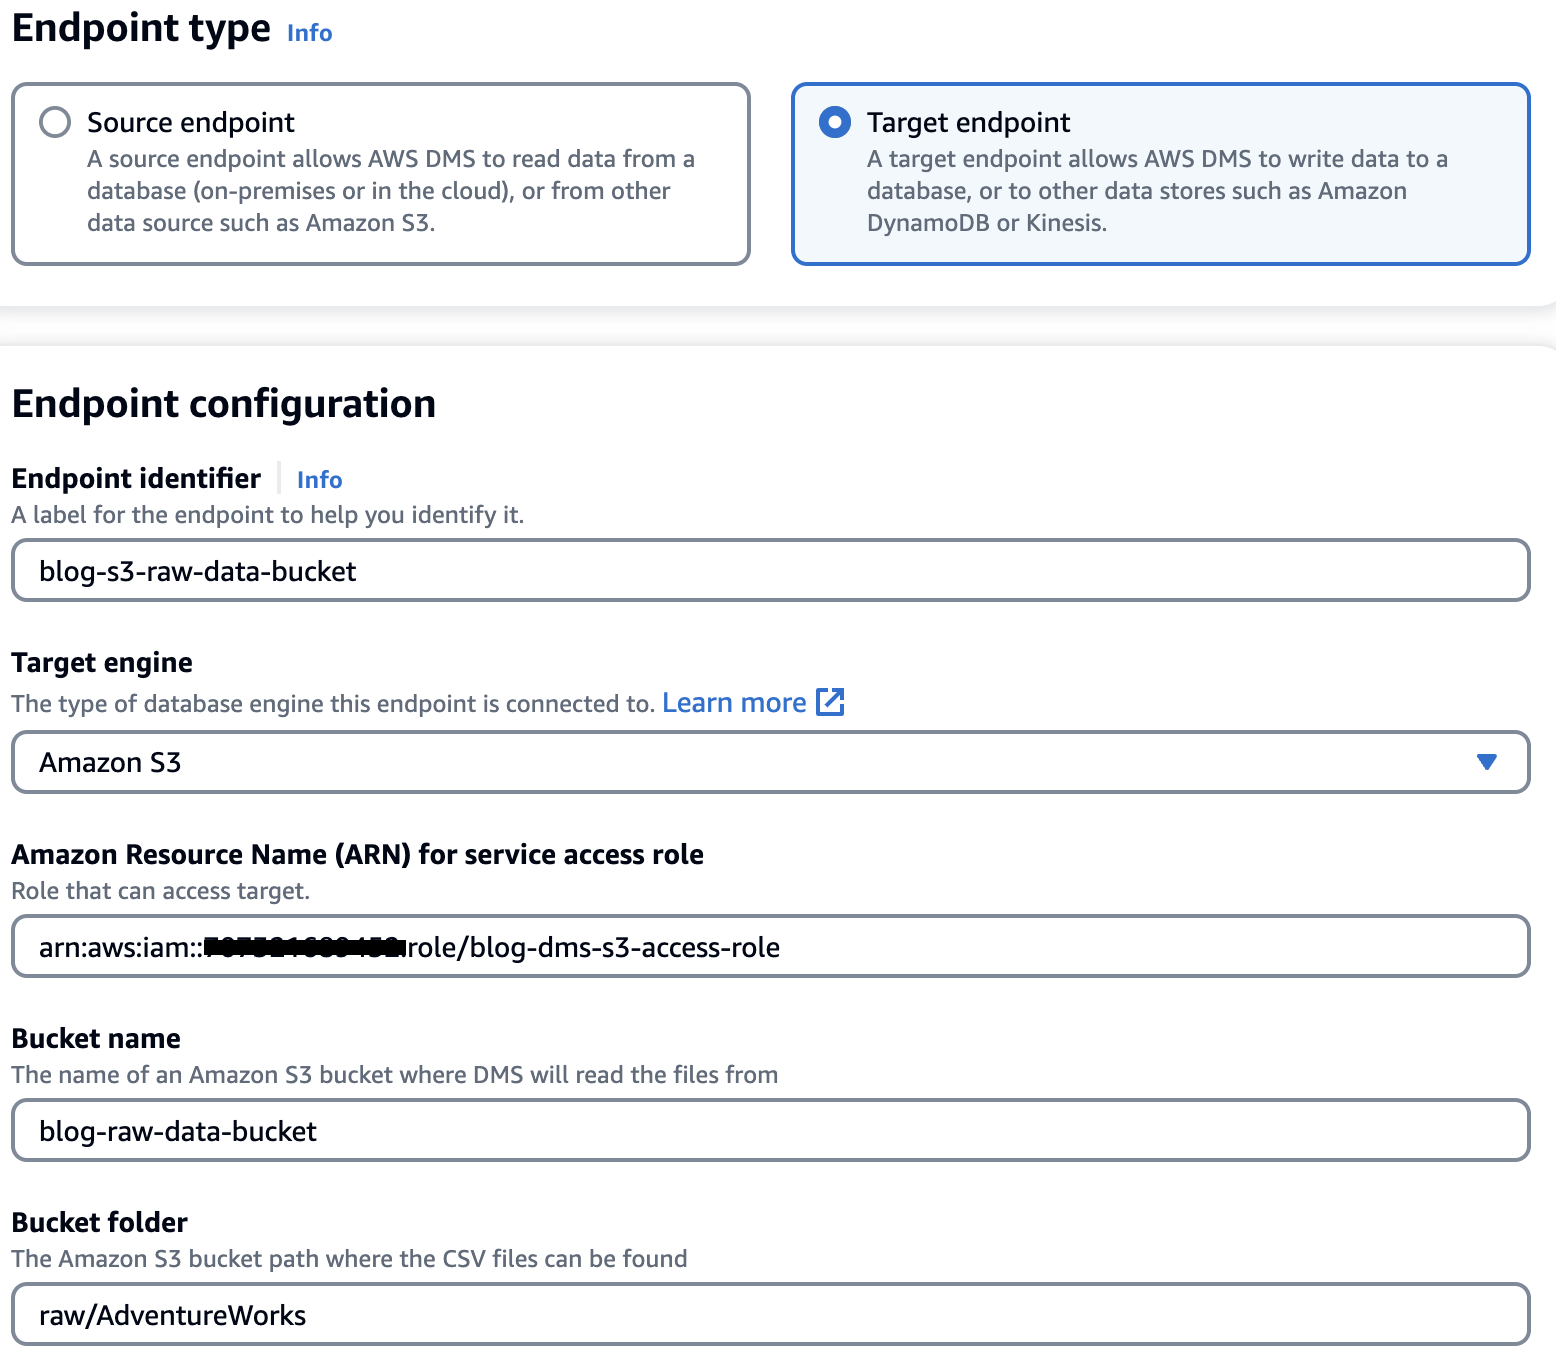Click the dropdown arrow in Target engine field

point(1487,762)
